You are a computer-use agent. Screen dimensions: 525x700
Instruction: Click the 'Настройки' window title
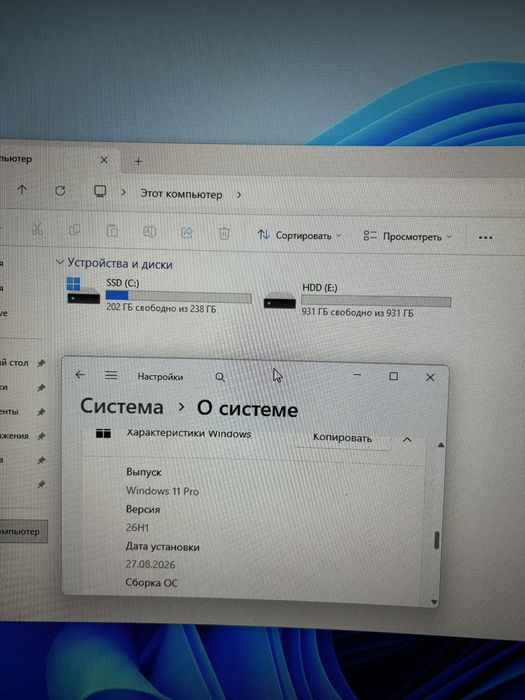160,377
